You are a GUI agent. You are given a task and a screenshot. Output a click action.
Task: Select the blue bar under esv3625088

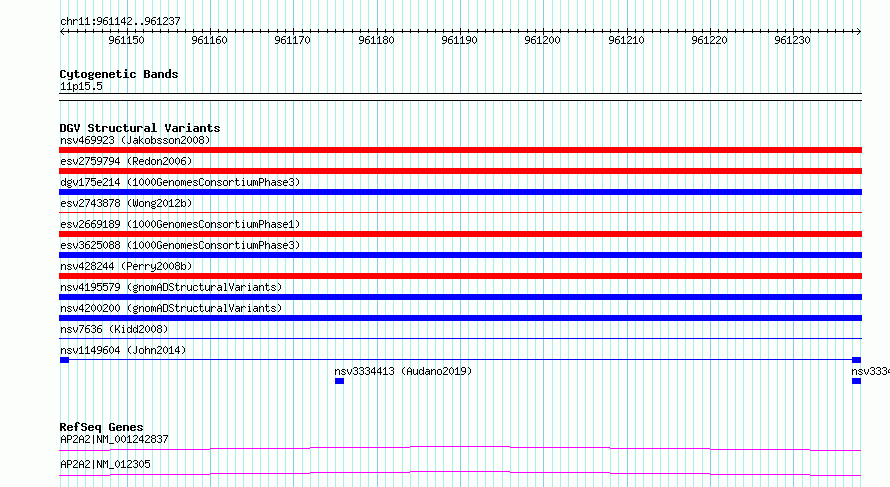460,255
